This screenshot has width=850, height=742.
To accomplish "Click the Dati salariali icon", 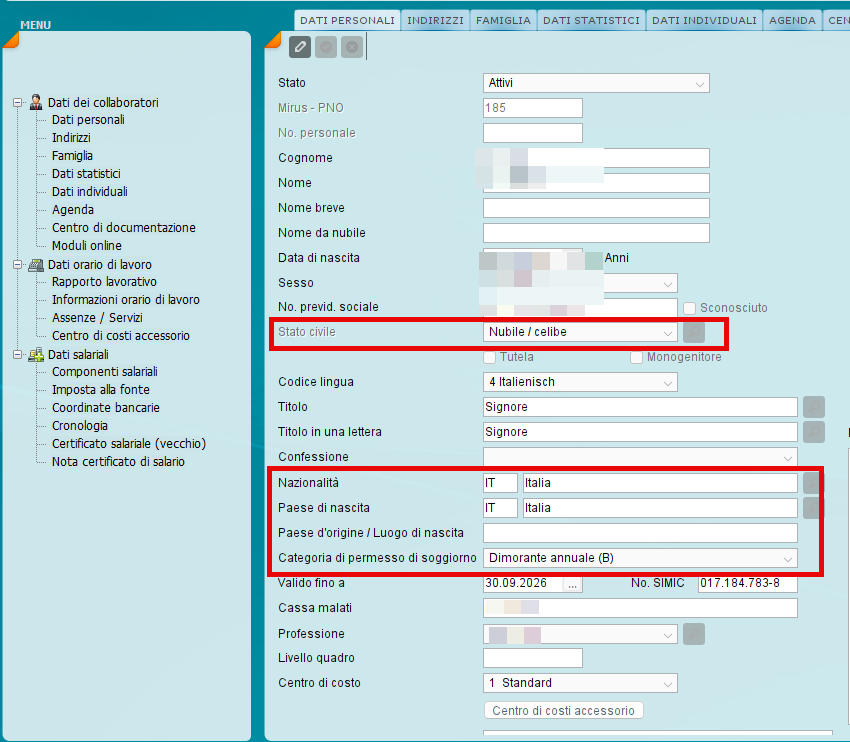I will [36, 354].
